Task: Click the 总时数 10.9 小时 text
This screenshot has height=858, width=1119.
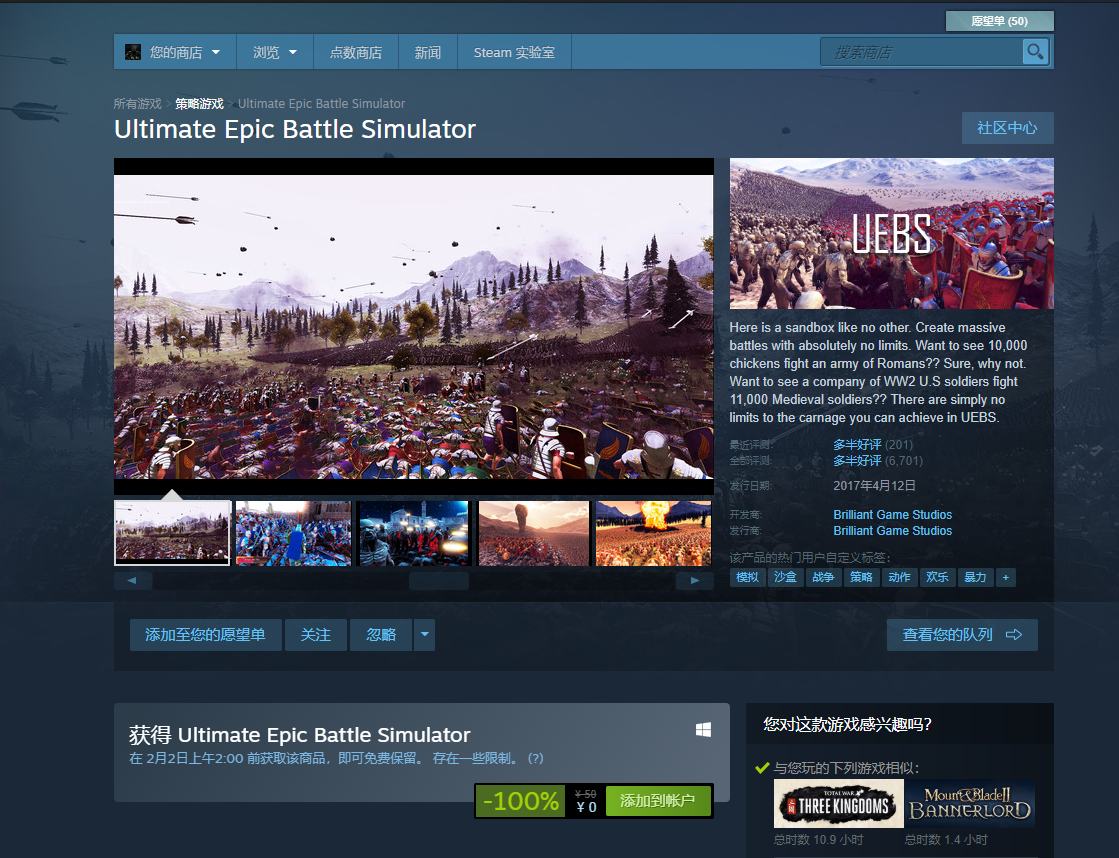Action: pyautogui.click(x=819, y=839)
